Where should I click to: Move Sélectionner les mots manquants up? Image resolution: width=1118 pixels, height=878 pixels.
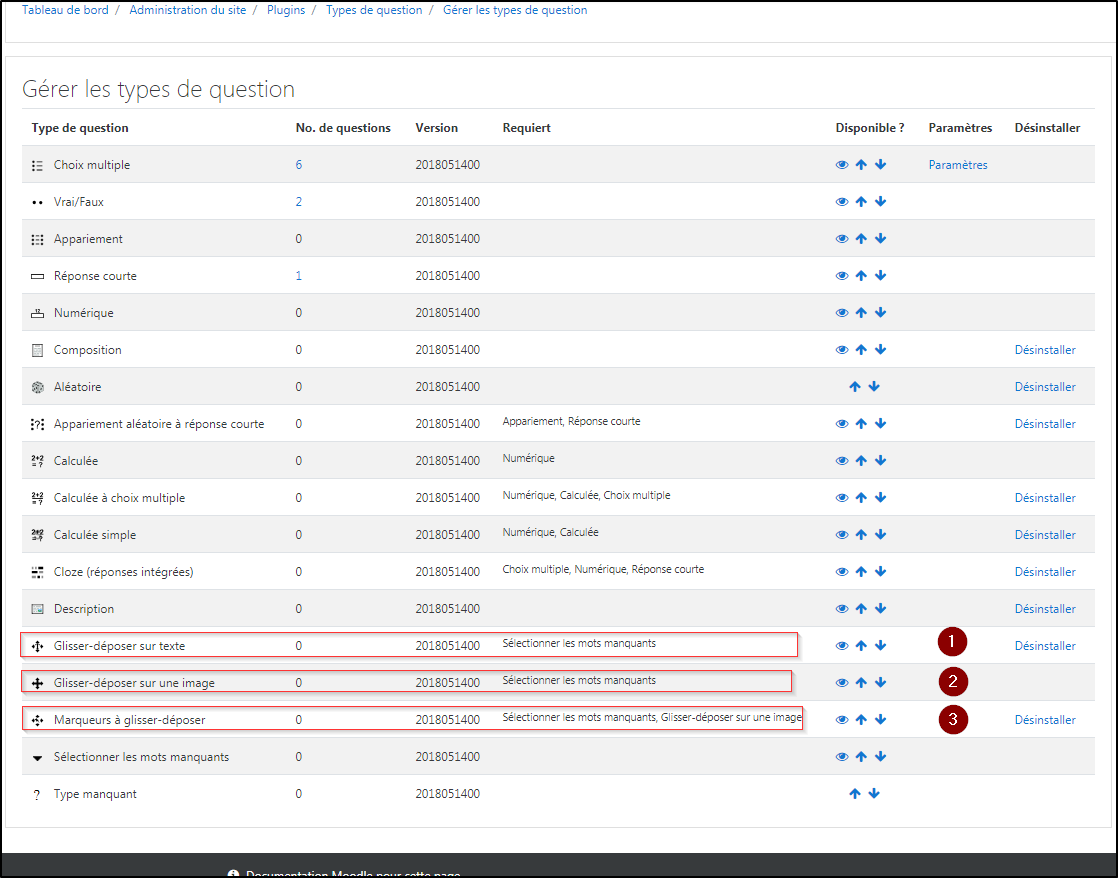[861, 757]
